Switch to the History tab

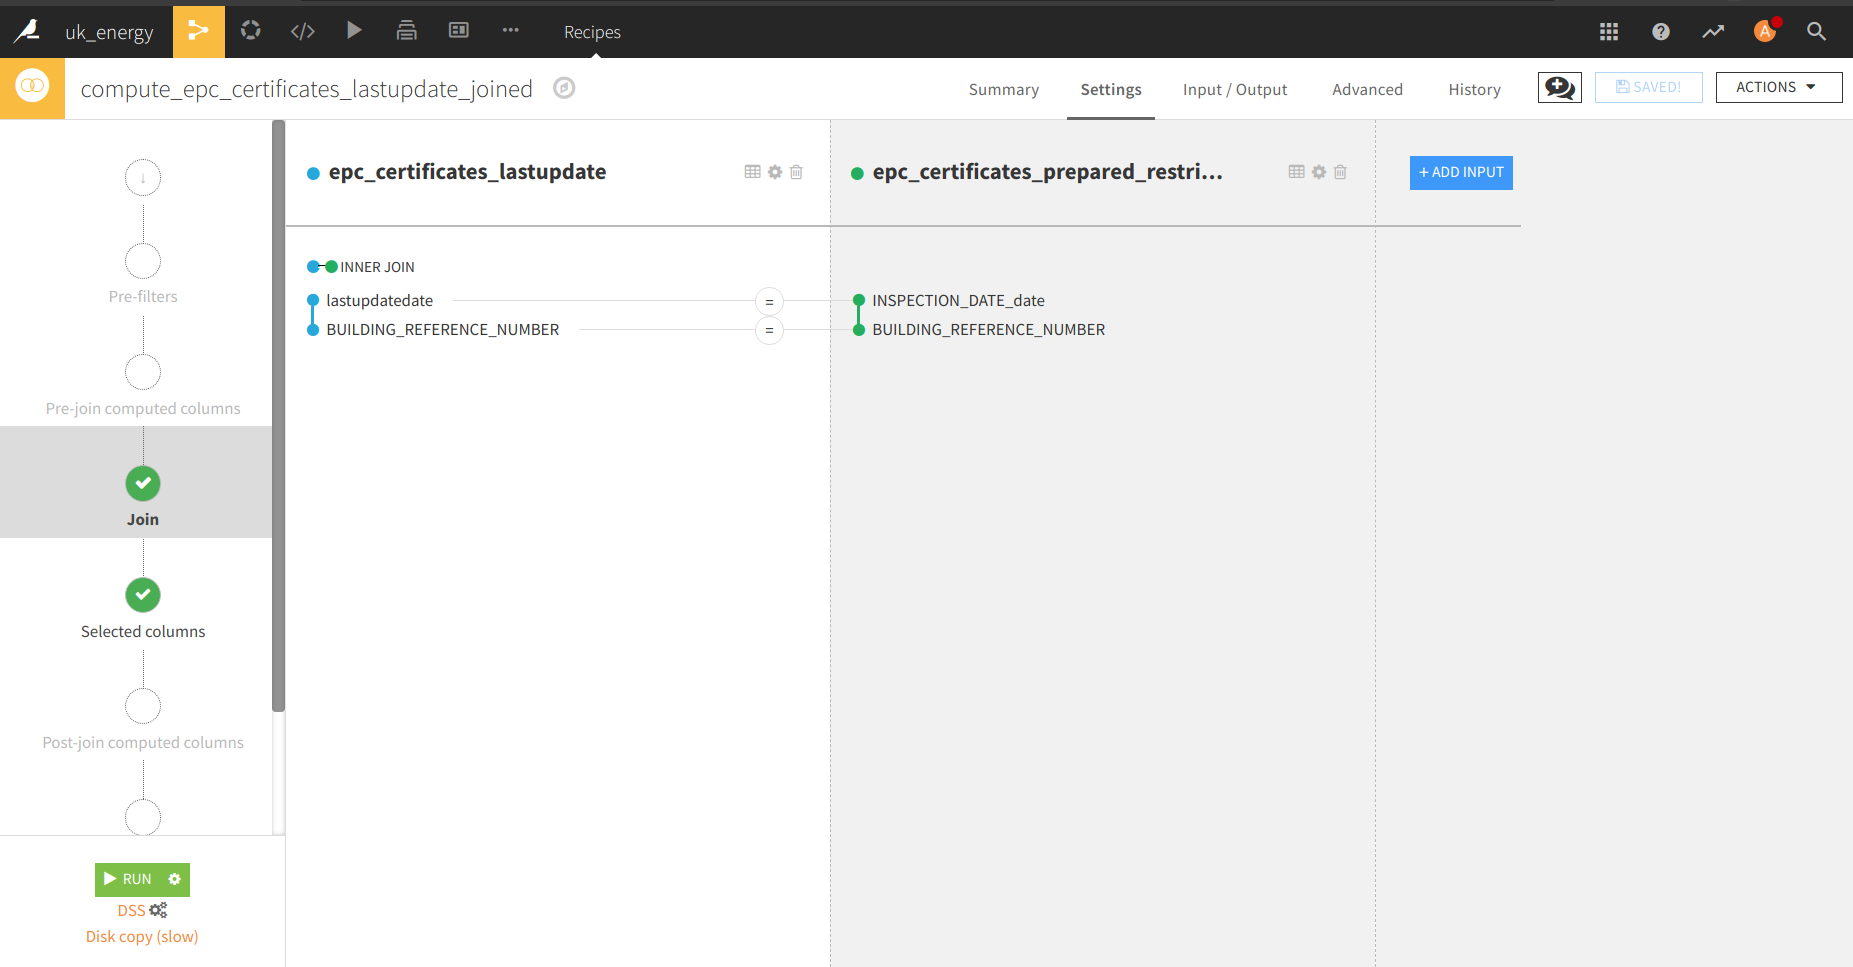(x=1474, y=90)
